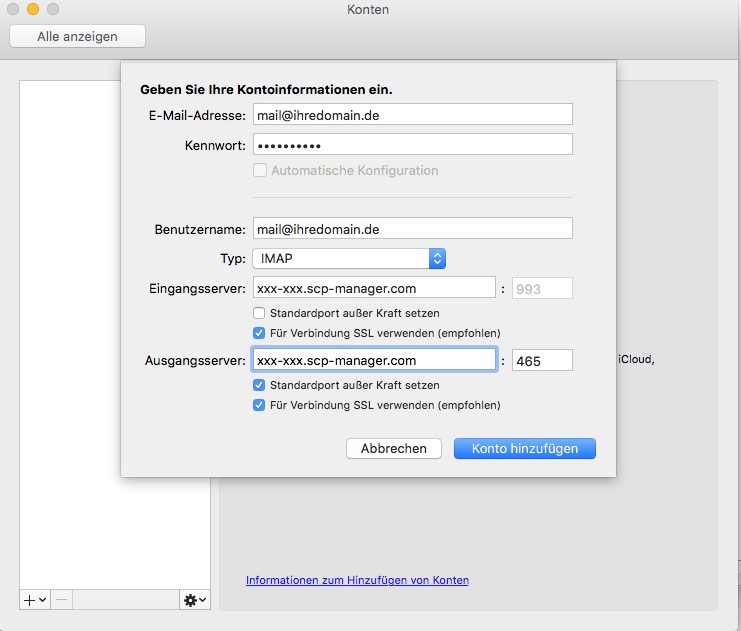Focus the Kennwort password field

(411, 145)
